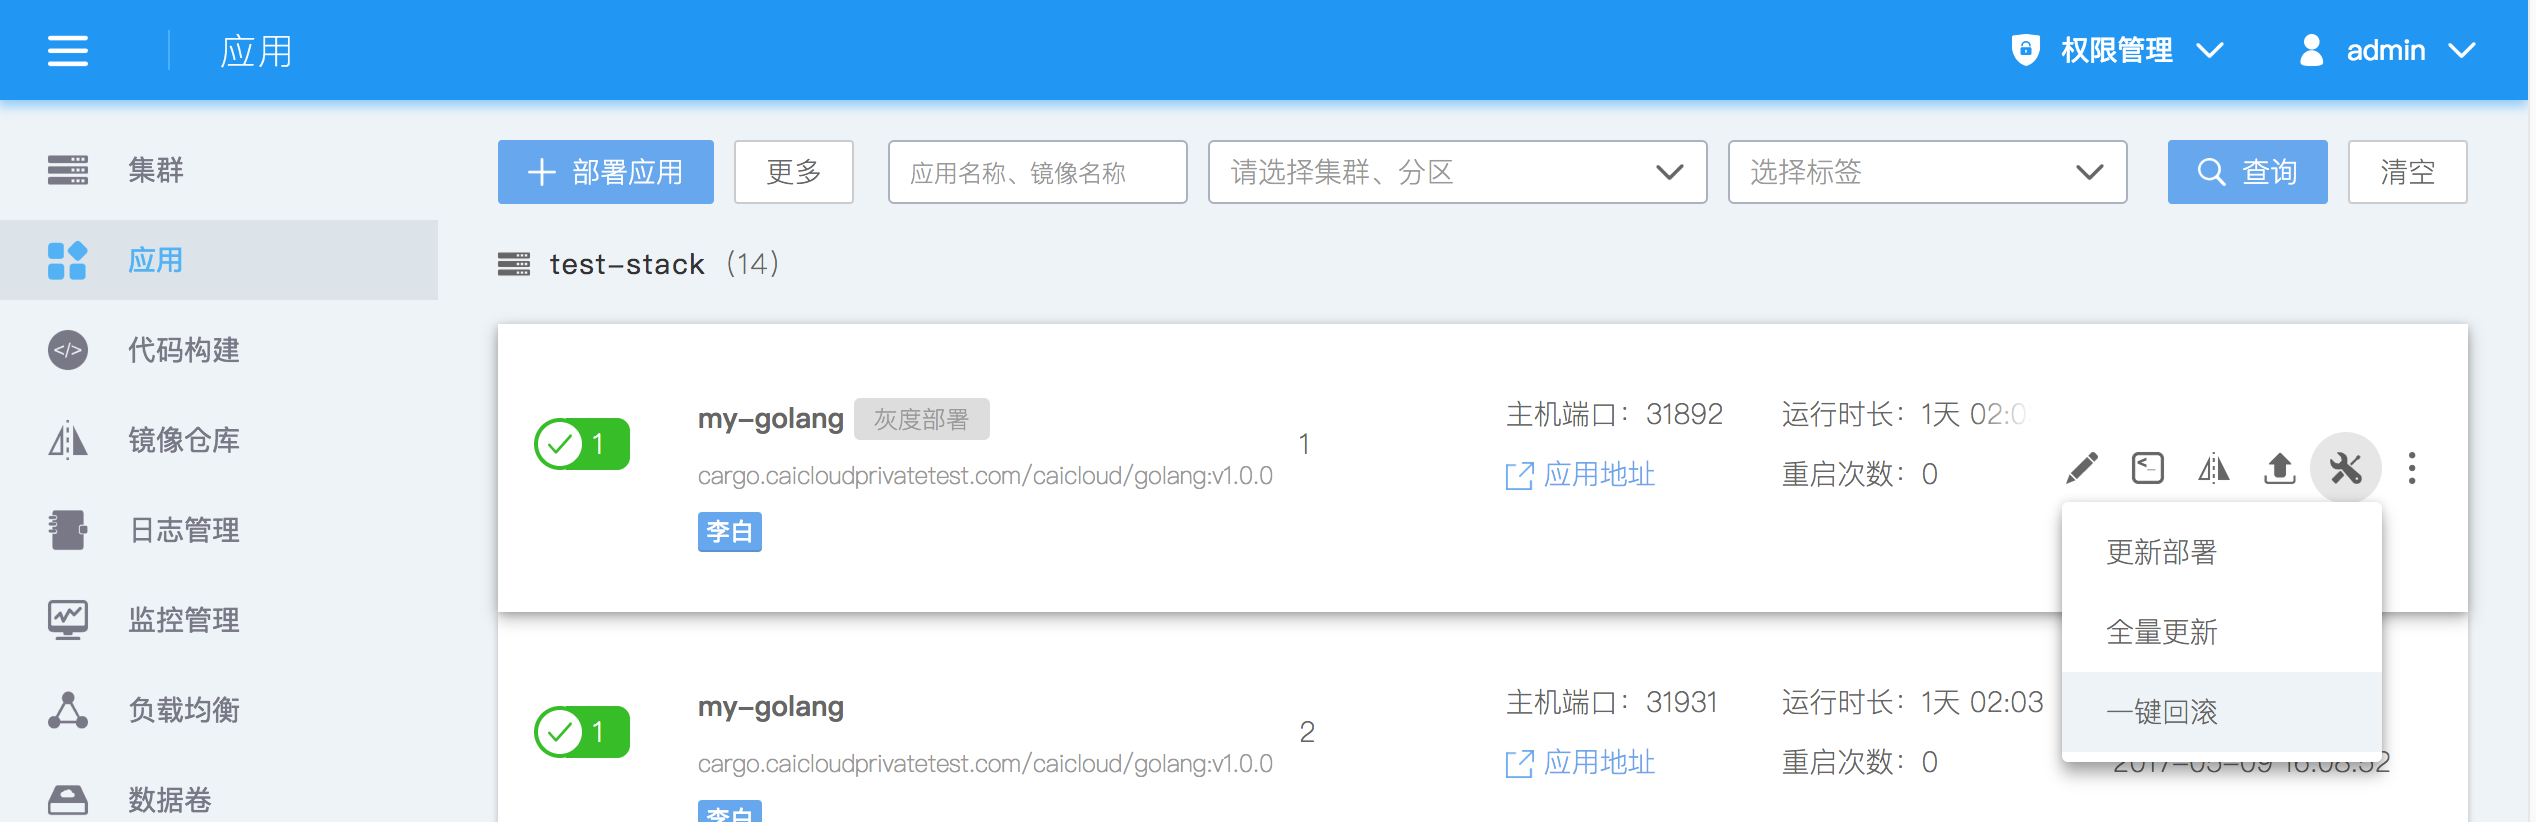Open the three-dot more options menu
2536x822 pixels.
(x=2412, y=468)
